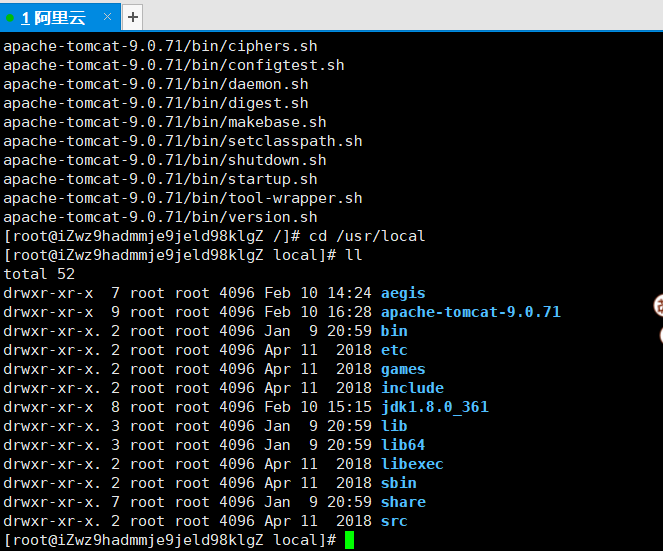
Task: Click the libexec directory name
Action: (x=412, y=464)
